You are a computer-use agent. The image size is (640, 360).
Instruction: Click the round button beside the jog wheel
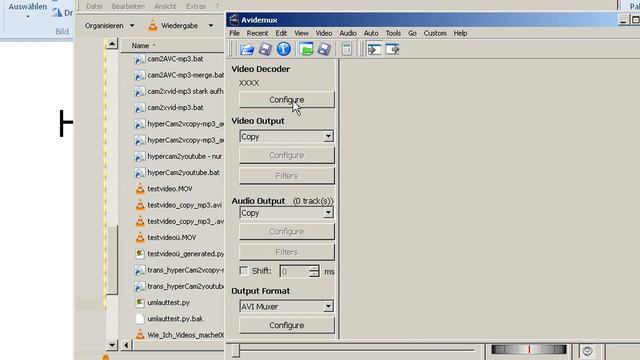click(x=587, y=351)
